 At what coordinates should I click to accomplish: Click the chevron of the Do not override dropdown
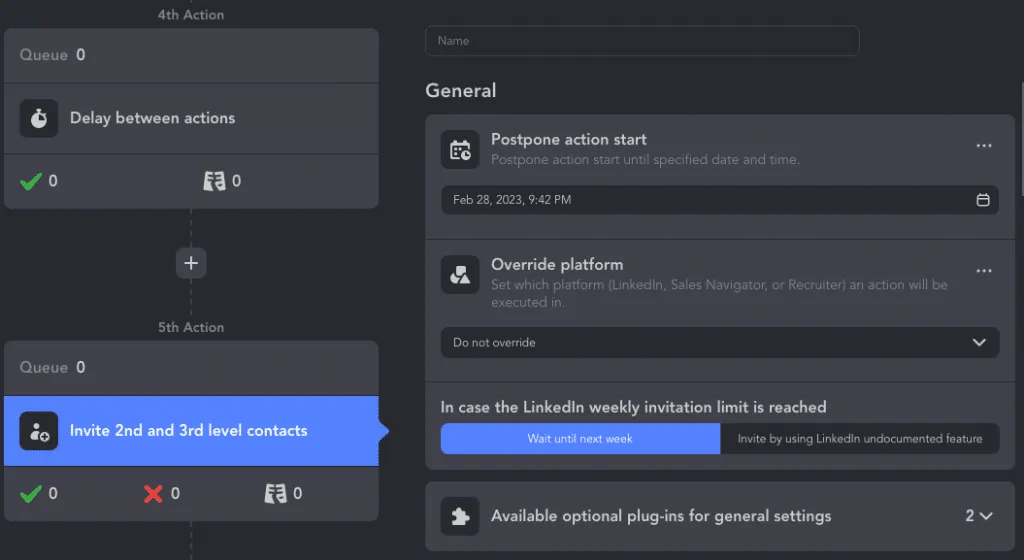[x=979, y=343]
